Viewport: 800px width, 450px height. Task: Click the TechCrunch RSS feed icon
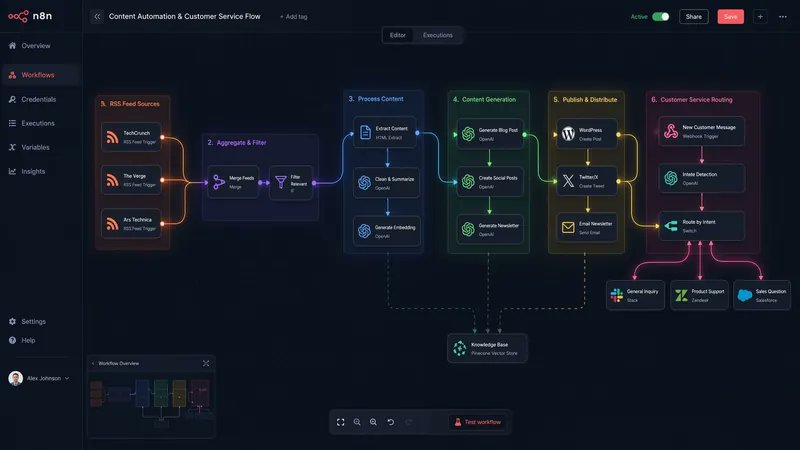pos(112,137)
